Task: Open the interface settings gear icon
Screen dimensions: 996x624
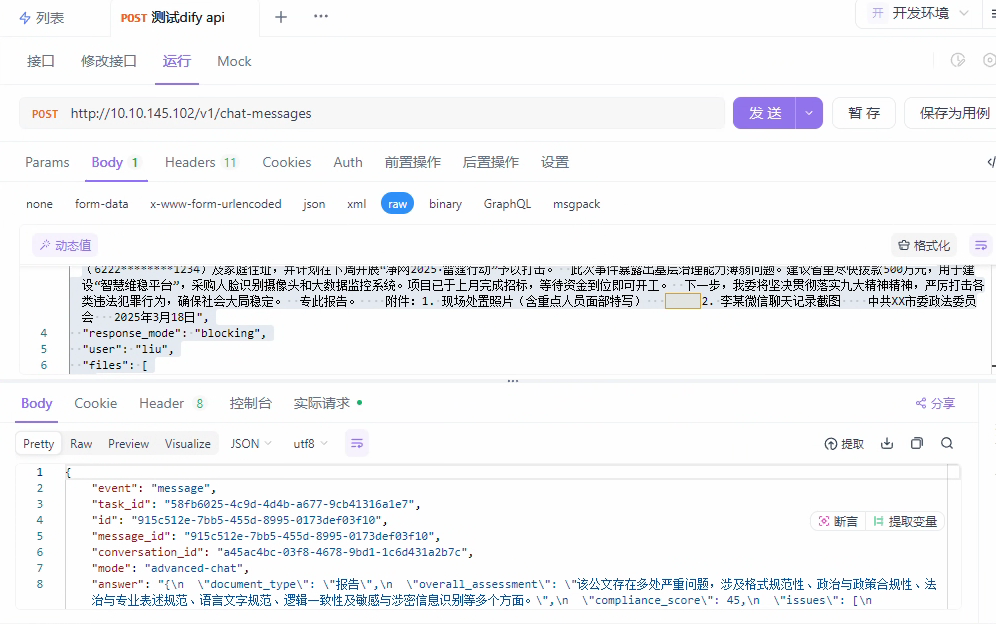Action: (990, 61)
